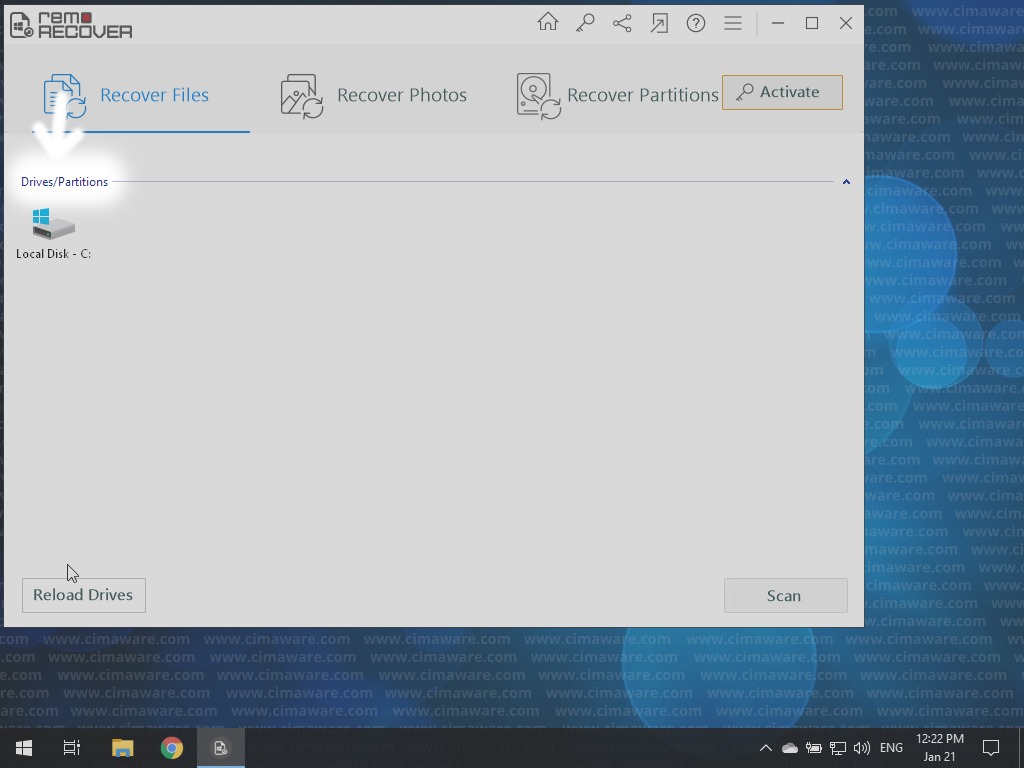Open File Explorer from the taskbar
1024x768 pixels.
click(x=122, y=748)
